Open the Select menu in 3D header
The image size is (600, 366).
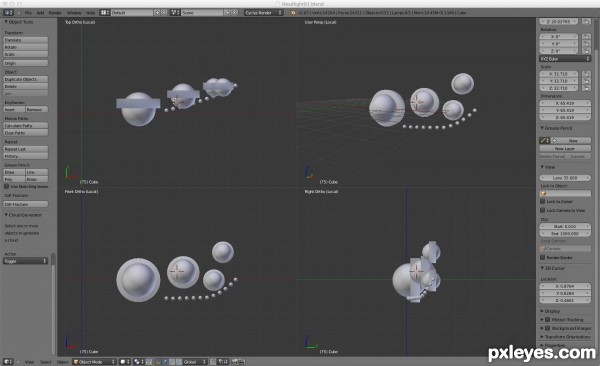tap(46, 362)
